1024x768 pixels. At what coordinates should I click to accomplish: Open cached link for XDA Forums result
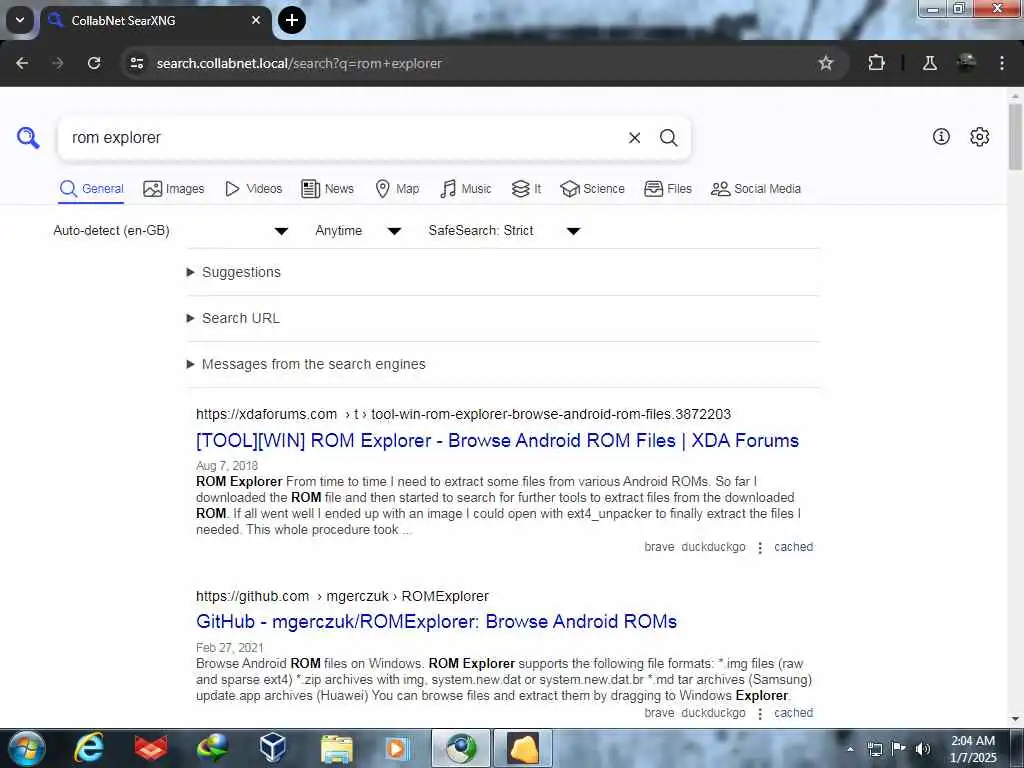793,547
